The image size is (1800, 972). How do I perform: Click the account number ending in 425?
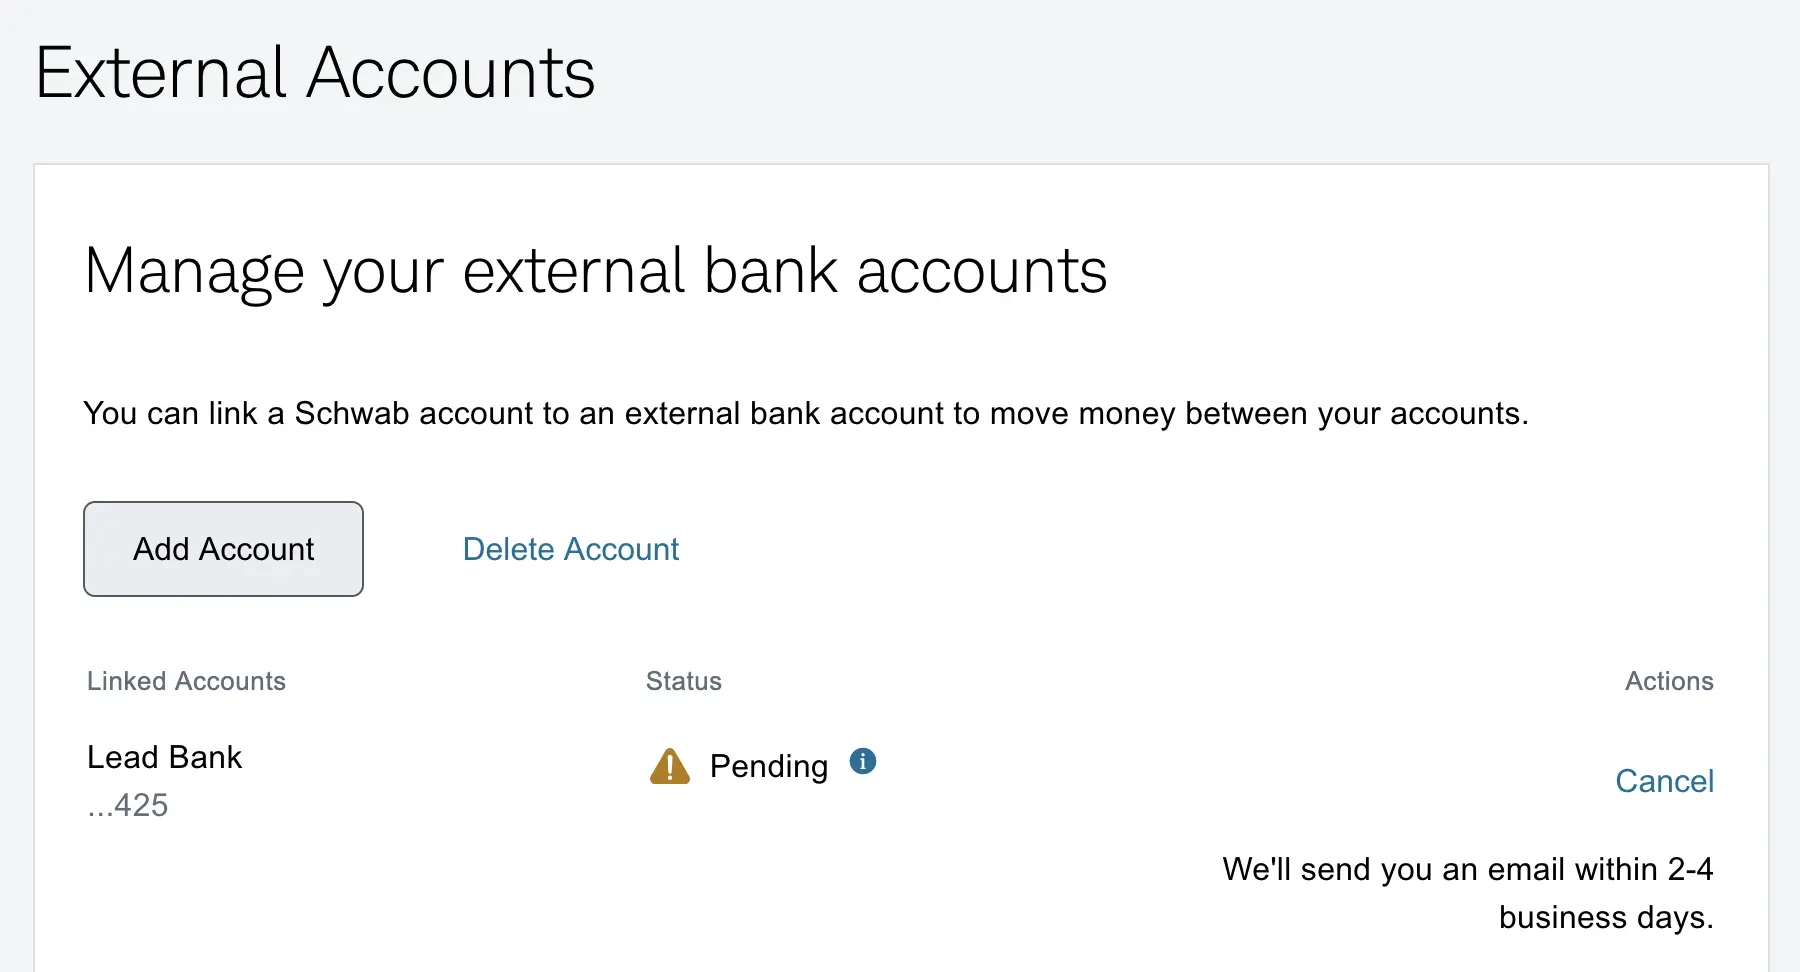pos(128,805)
